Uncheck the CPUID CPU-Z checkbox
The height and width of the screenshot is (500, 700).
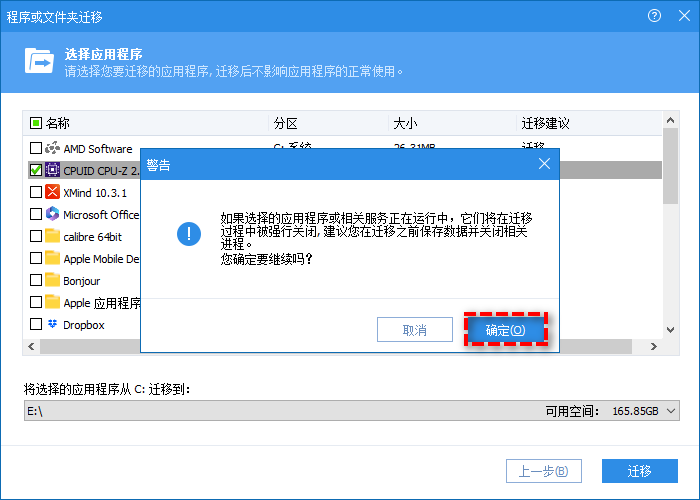point(36,170)
